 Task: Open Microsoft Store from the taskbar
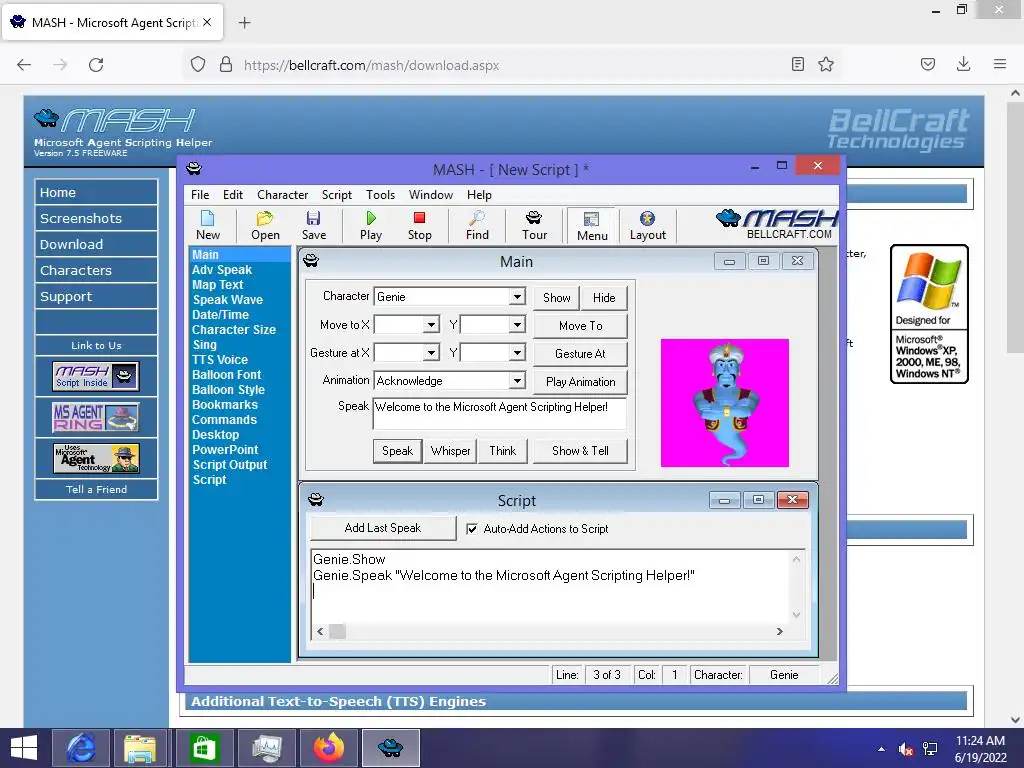[204, 748]
